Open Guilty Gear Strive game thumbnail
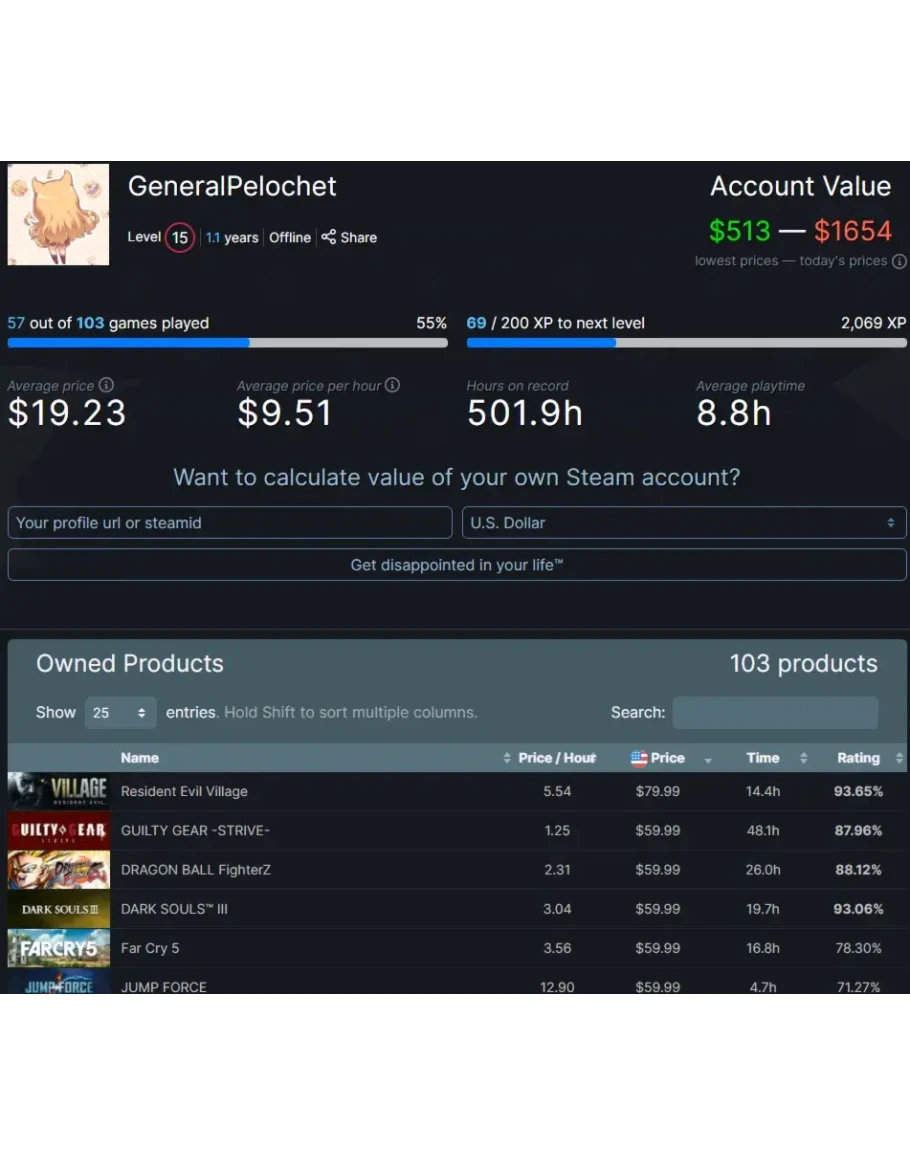This screenshot has height=1155, width=910. (58, 830)
